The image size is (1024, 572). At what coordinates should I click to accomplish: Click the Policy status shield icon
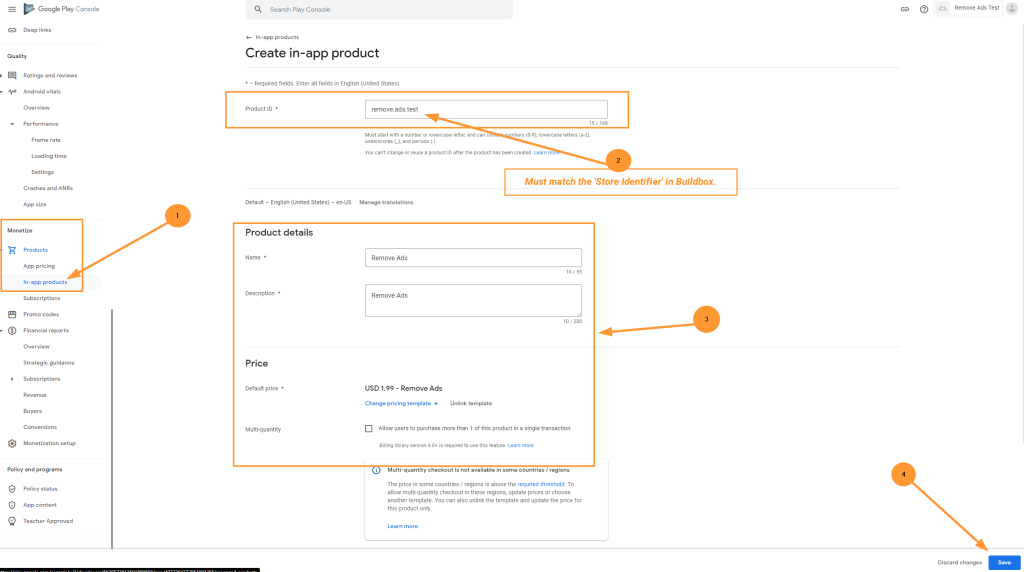coord(12,489)
